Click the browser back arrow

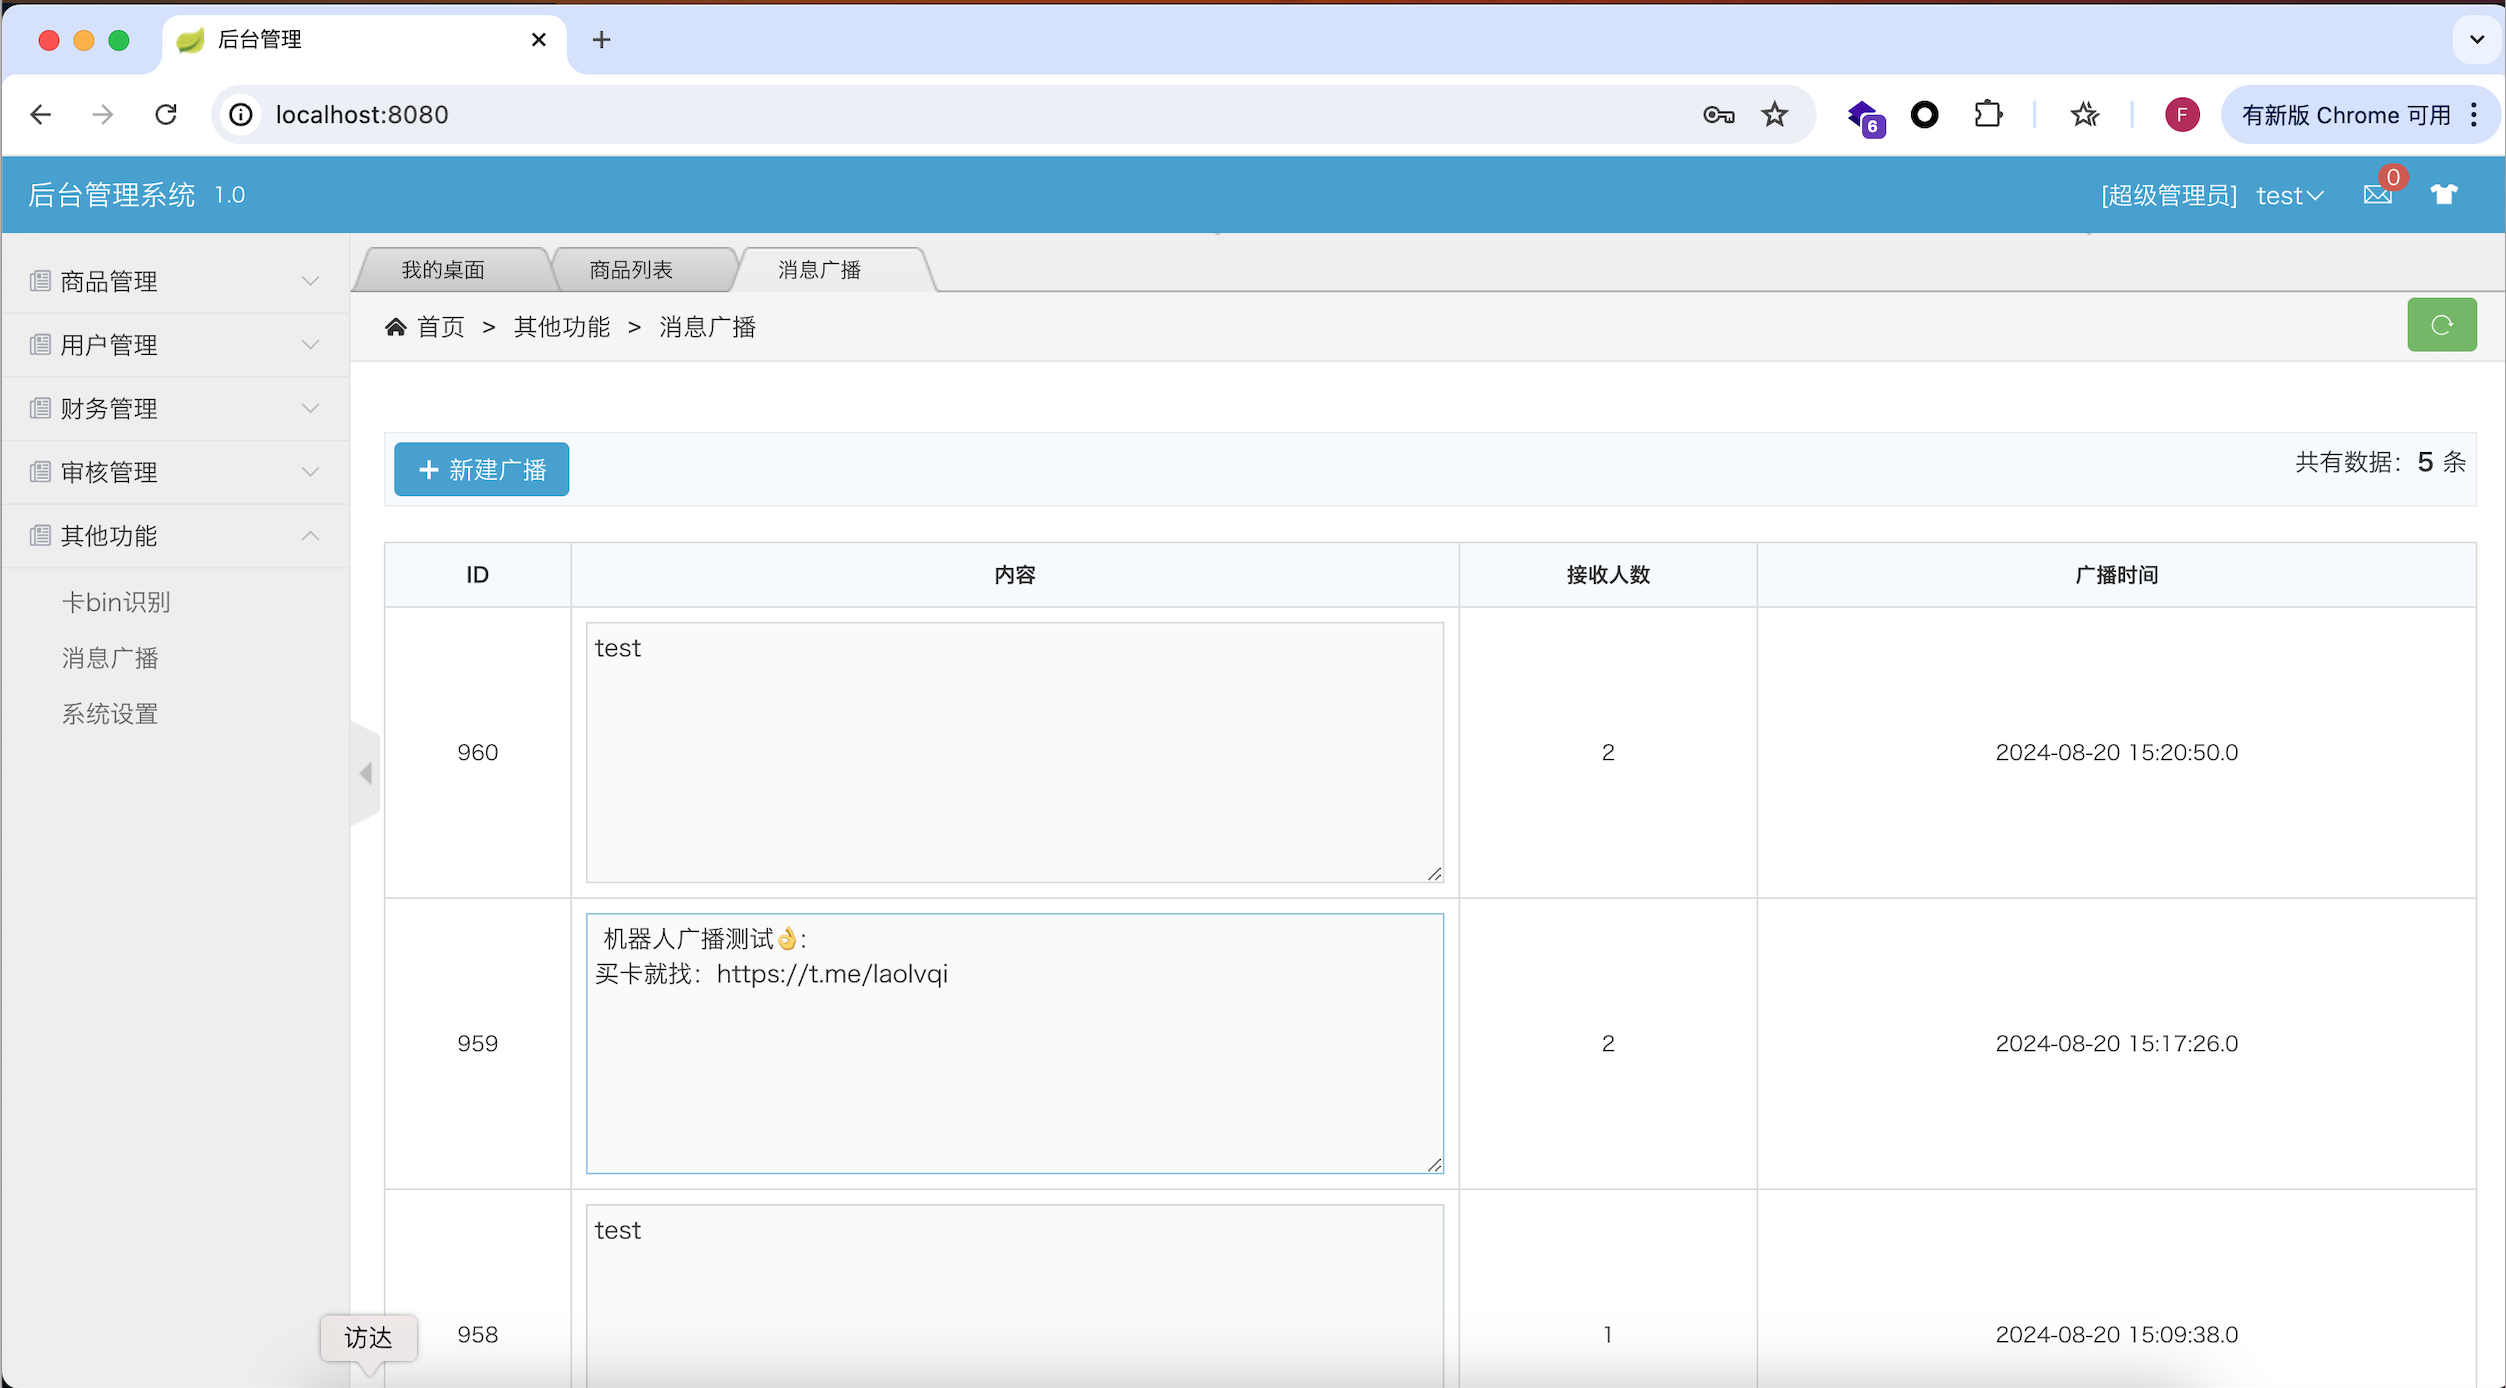click(x=41, y=115)
